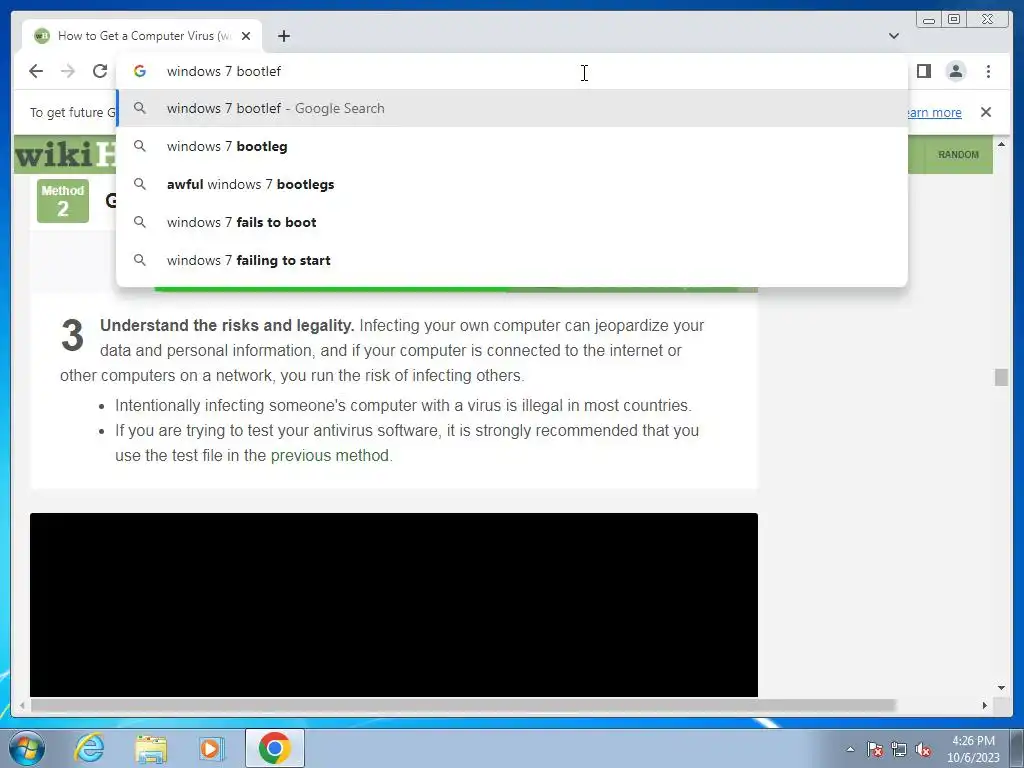Follow the 'Learn more' link in the info bar
The image size is (1024, 768).
[x=935, y=112]
